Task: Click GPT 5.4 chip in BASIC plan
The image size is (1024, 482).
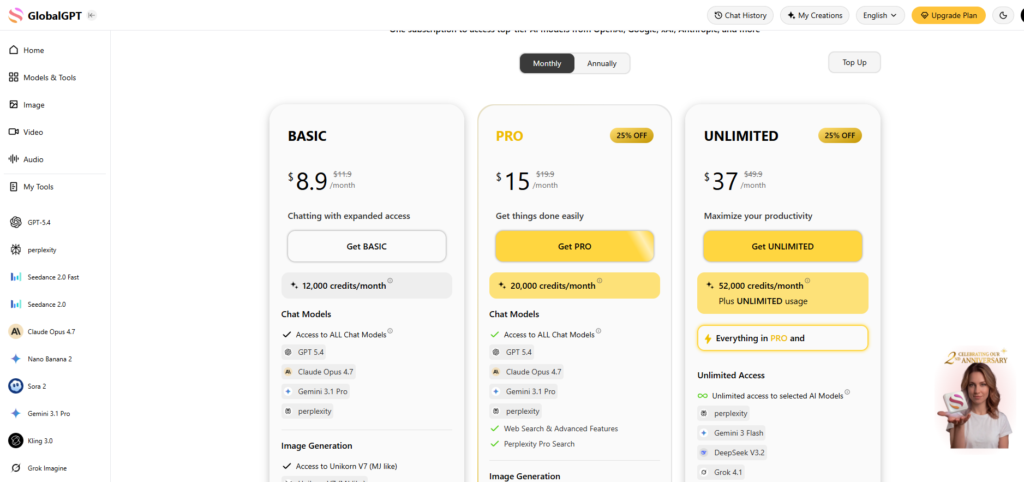Action: click(304, 352)
